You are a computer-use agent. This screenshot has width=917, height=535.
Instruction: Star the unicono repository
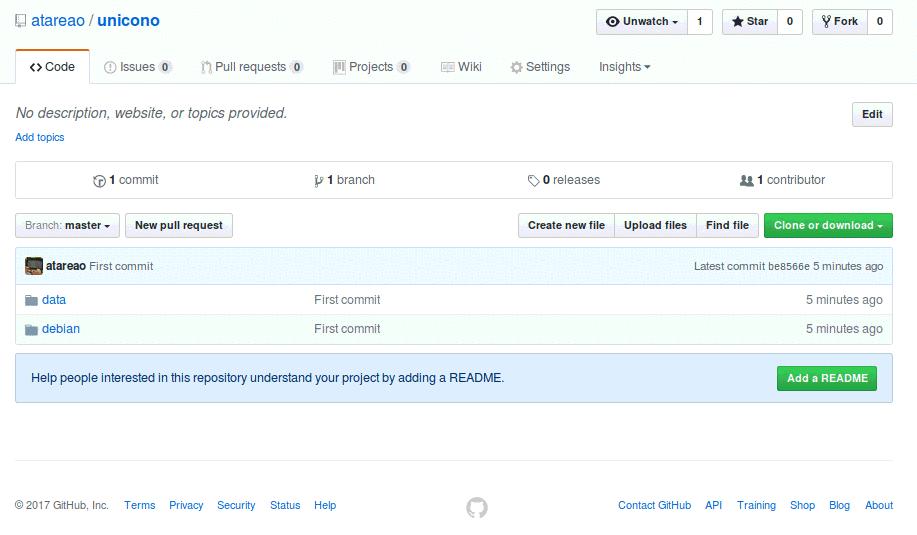[750, 22]
